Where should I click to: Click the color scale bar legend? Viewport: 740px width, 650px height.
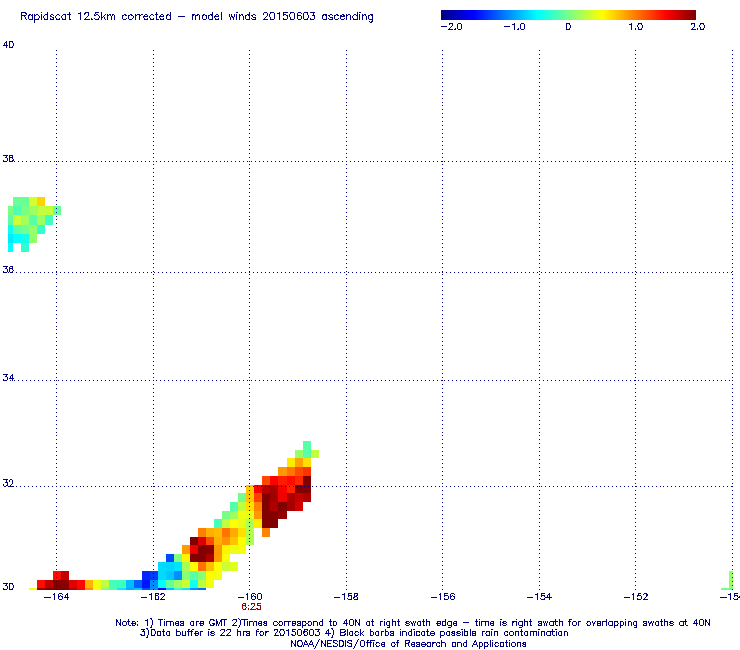click(x=568, y=15)
